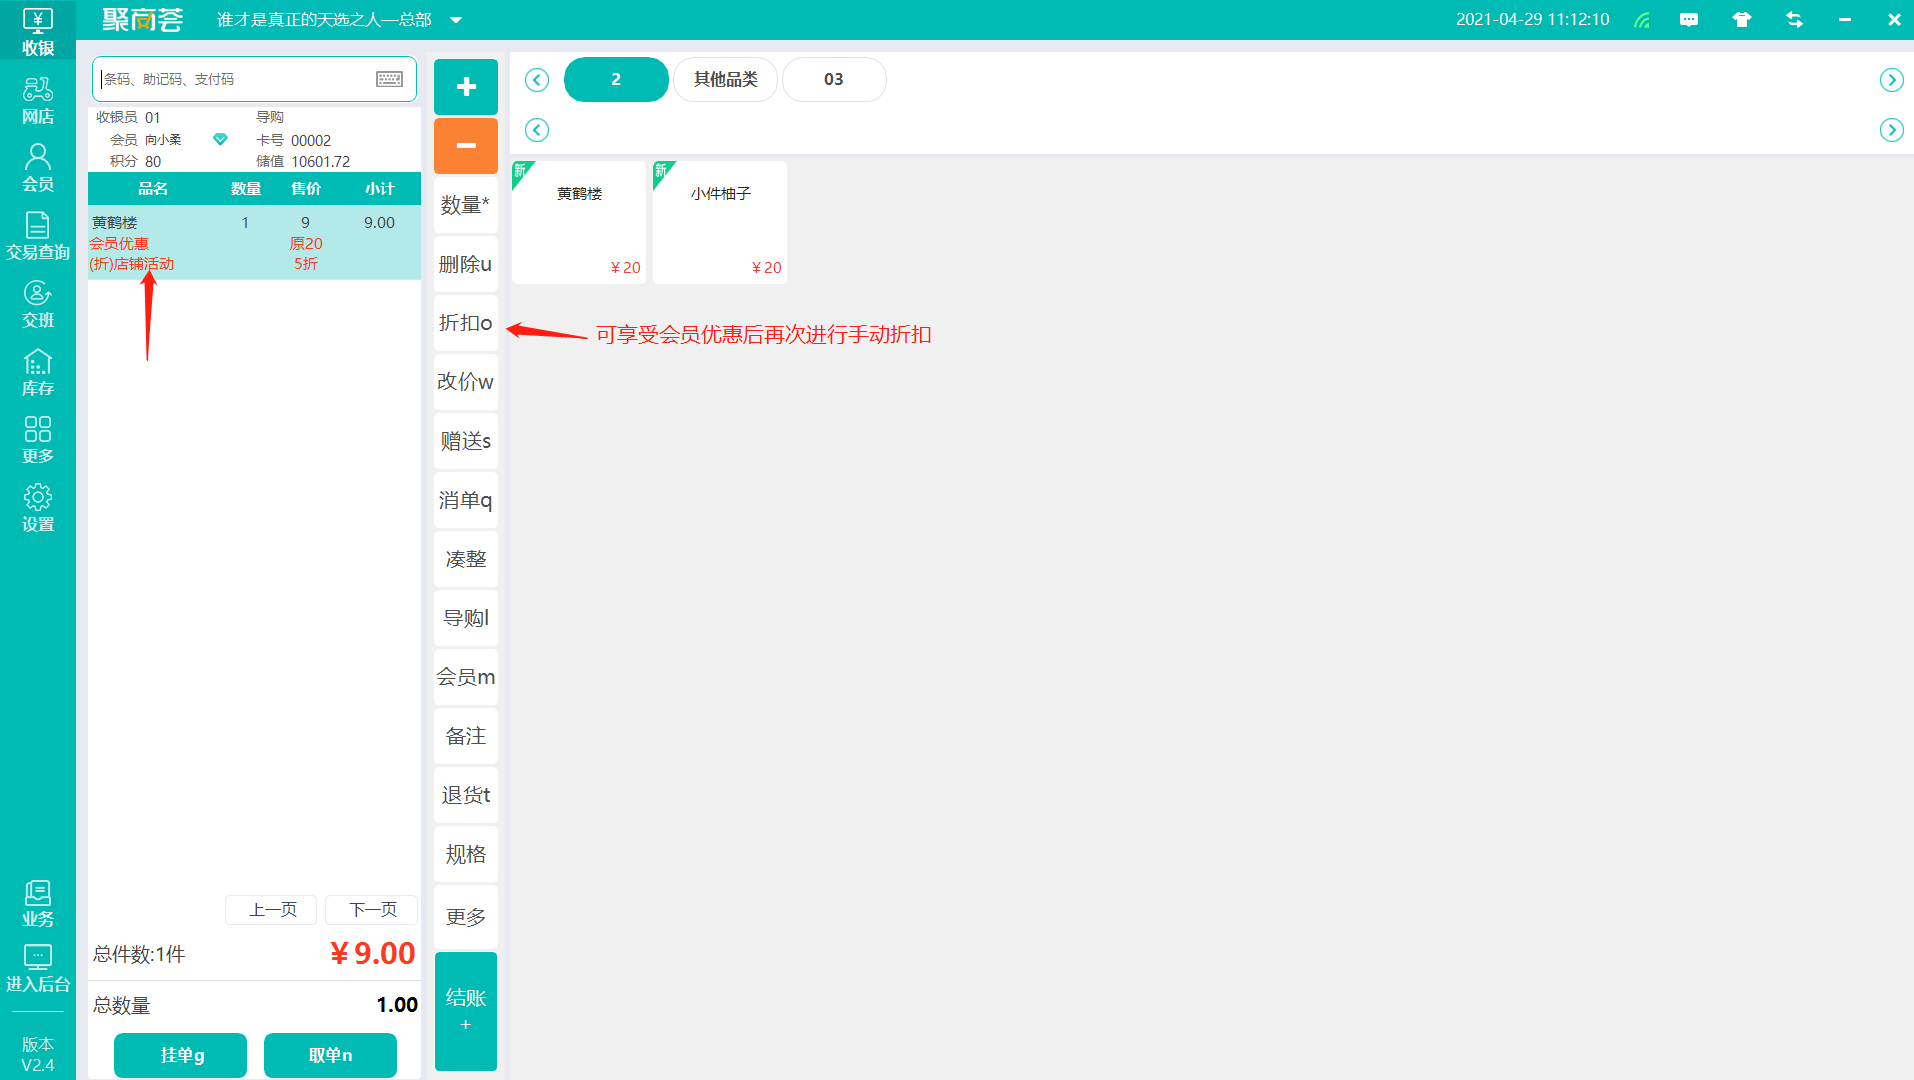Click the 数量 column header
The image size is (1914, 1080).
(x=246, y=188)
